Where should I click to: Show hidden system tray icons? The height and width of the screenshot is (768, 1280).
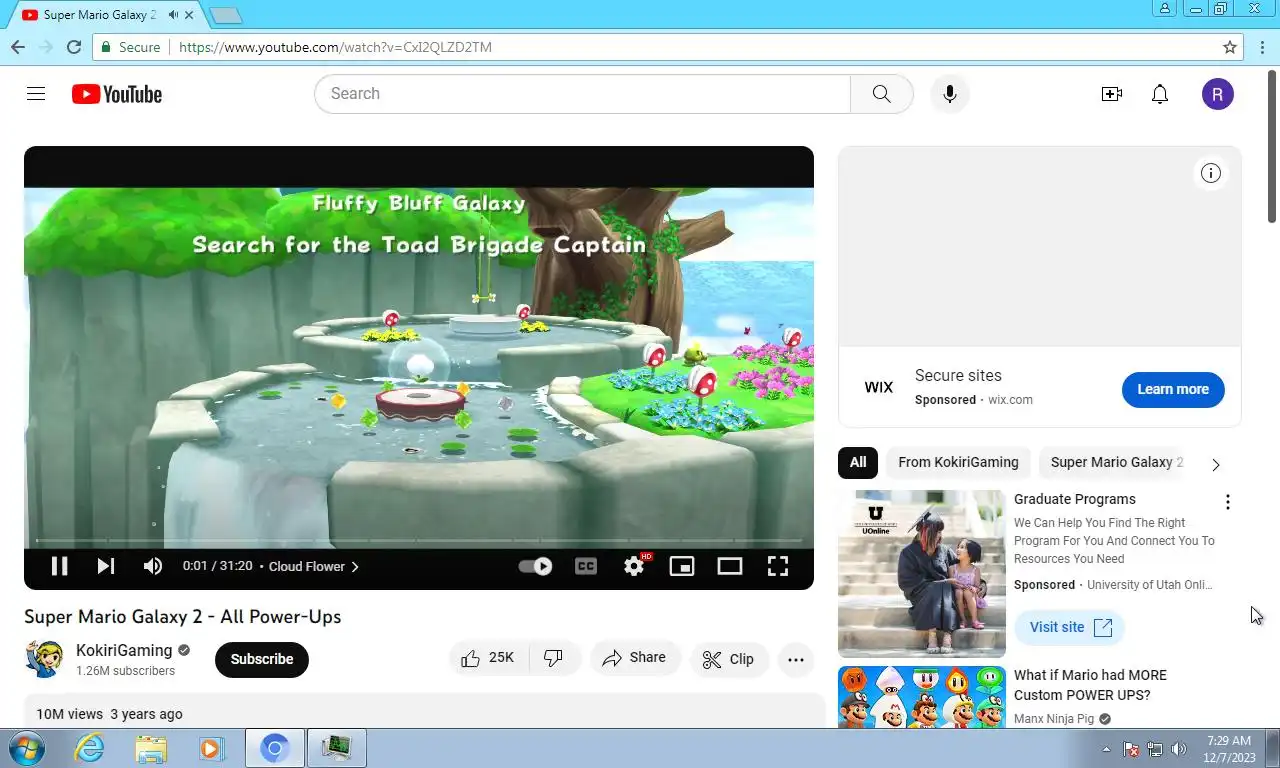(1106, 749)
